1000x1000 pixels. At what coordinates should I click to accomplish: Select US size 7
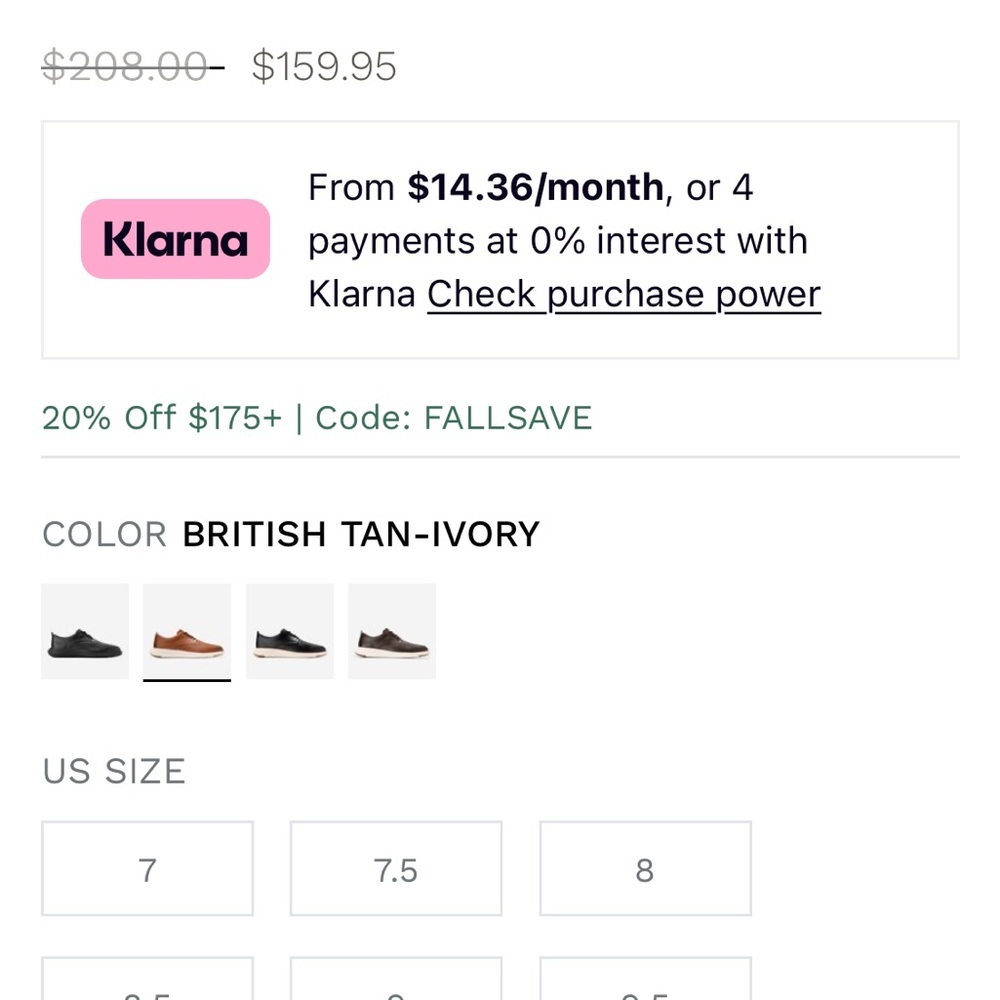(x=147, y=869)
